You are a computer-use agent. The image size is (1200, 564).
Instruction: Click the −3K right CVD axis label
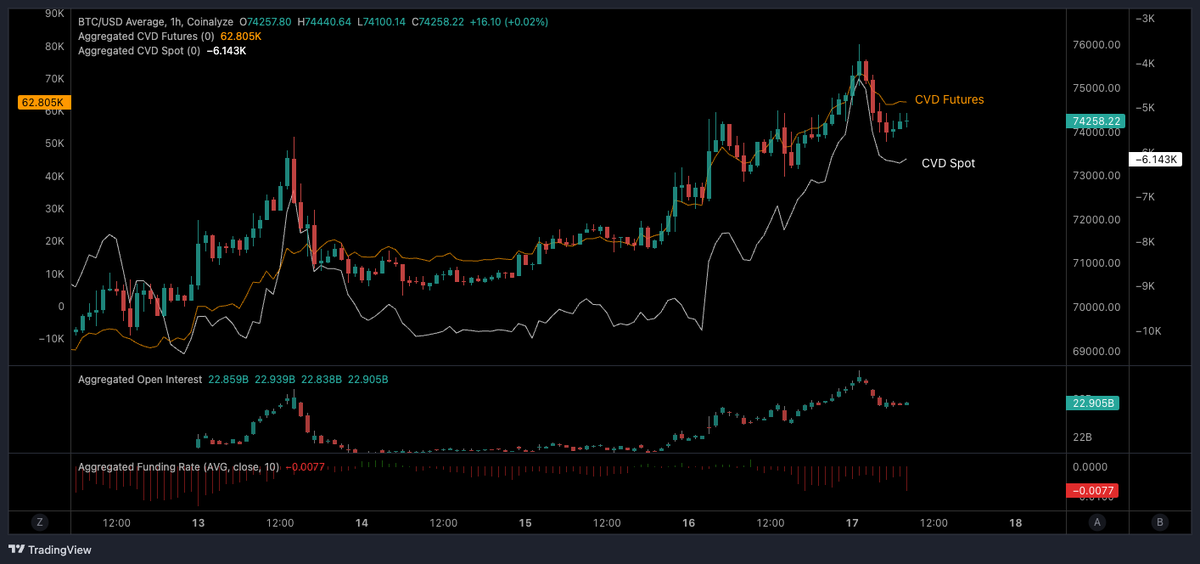click(1146, 19)
